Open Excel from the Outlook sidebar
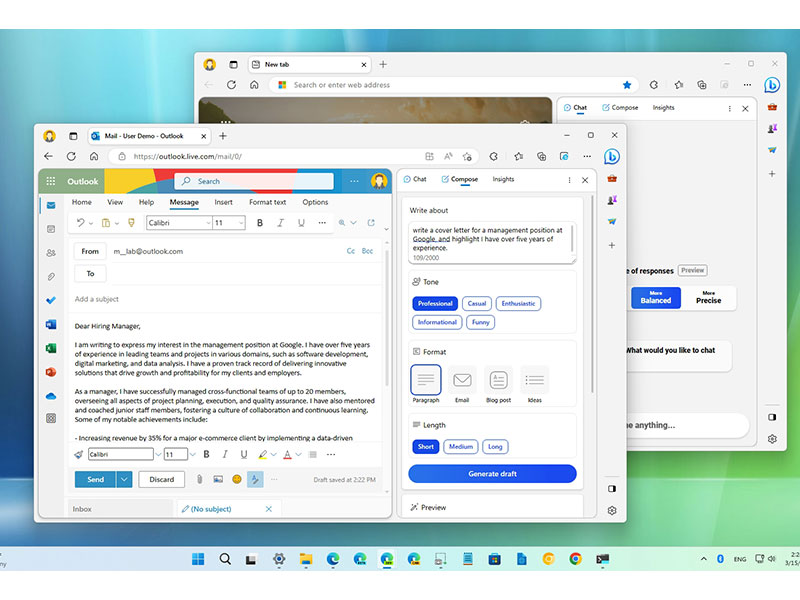 tap(51, 348)
